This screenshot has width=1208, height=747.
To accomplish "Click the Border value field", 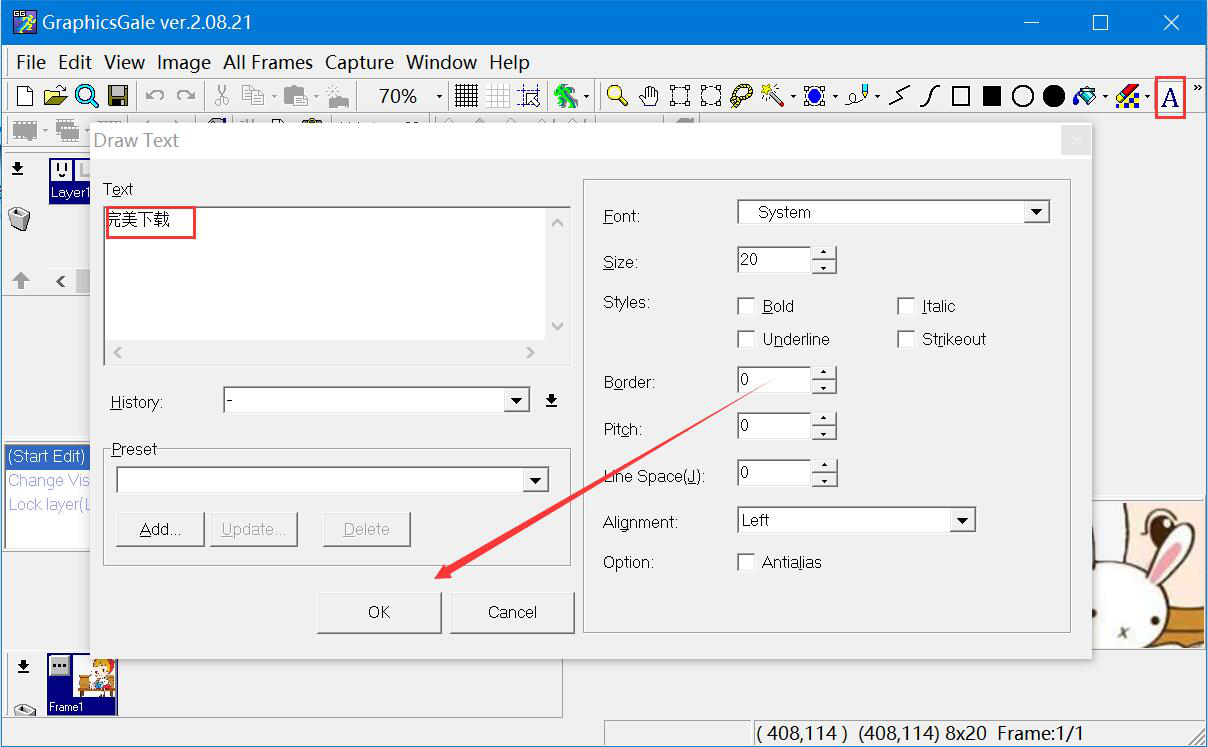I will coord(773,380).
